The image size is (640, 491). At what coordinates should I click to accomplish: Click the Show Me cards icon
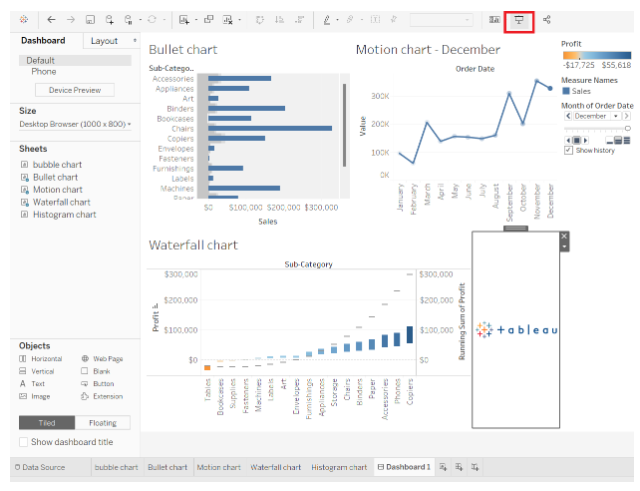pos(494,20)
